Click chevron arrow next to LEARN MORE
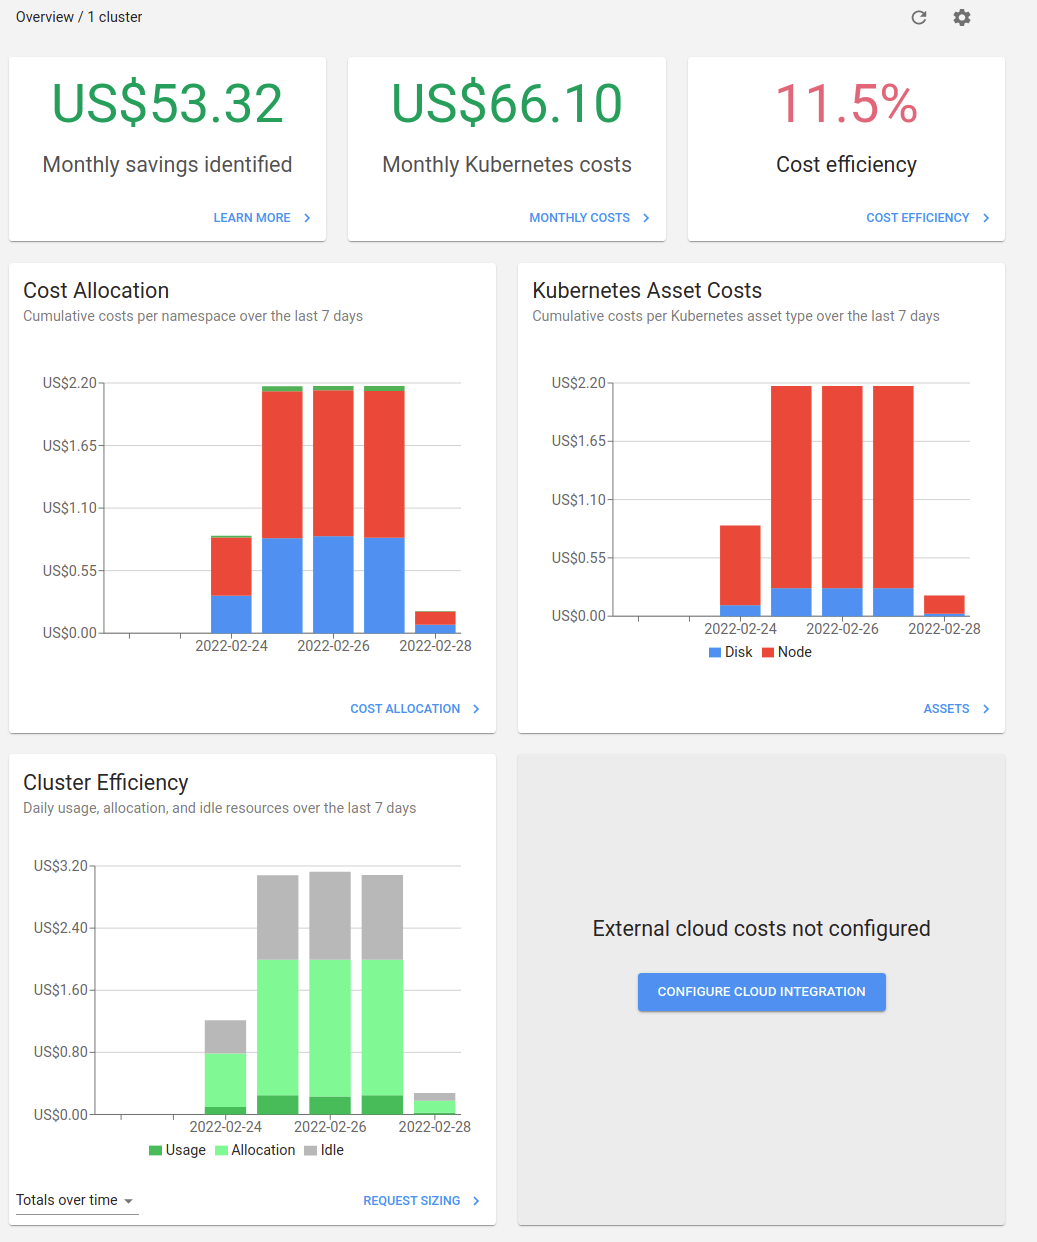The image size is (1037, 1242). point(307,218)
